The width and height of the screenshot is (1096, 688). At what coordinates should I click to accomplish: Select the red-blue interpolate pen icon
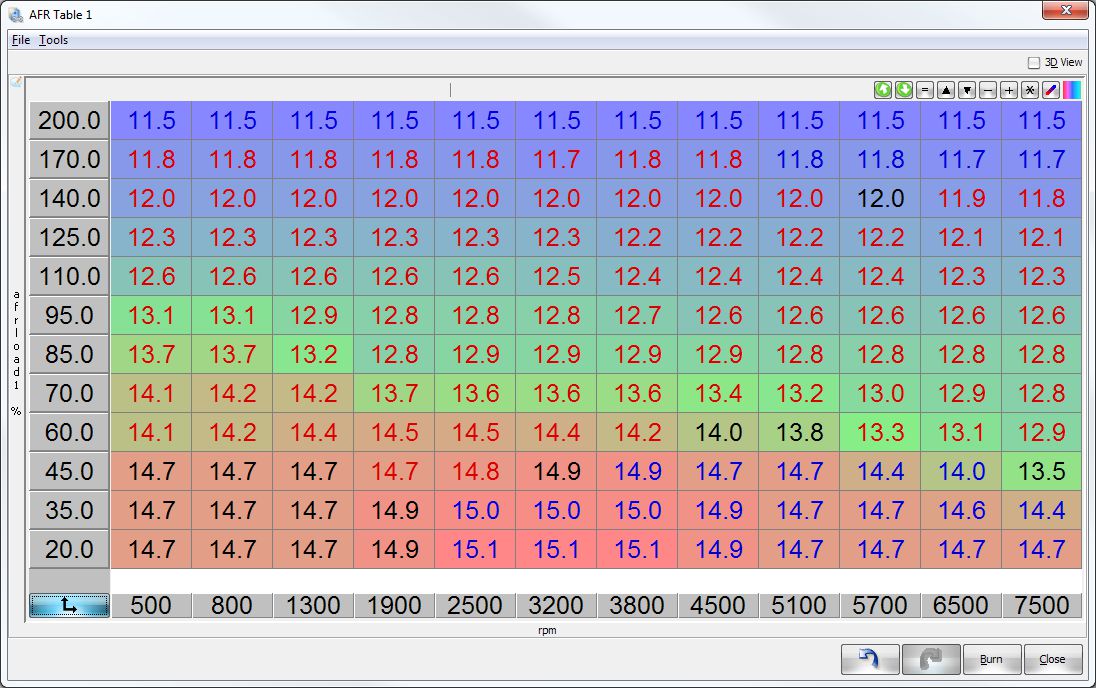1051,90
